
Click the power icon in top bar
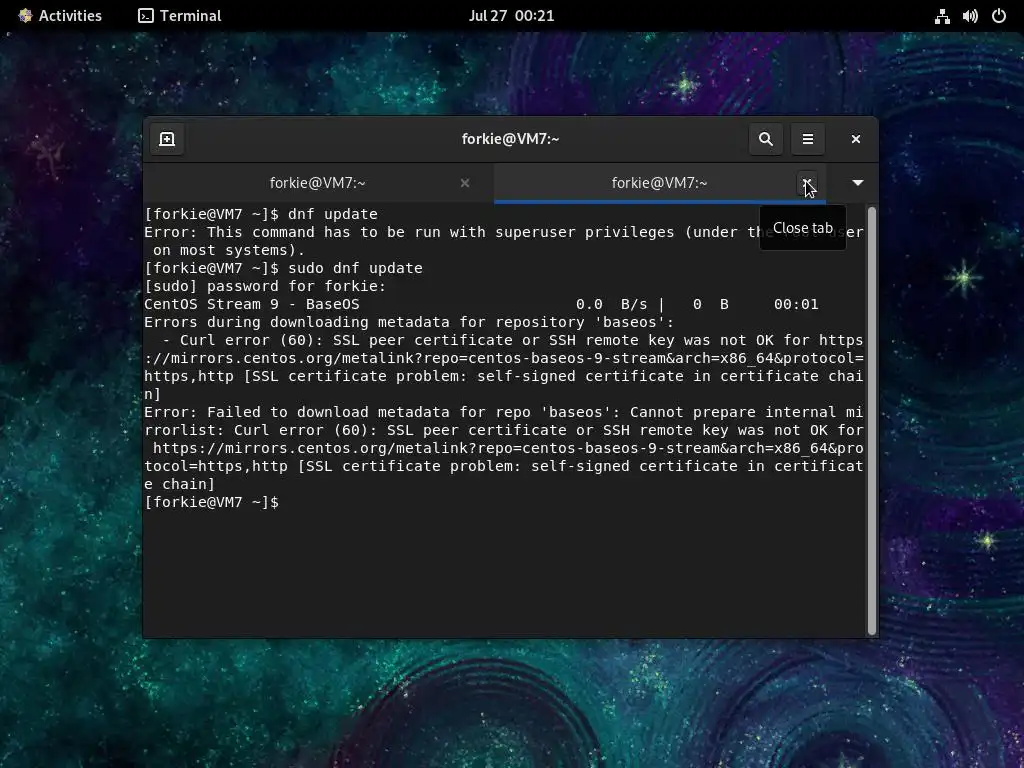click(999, 16)
